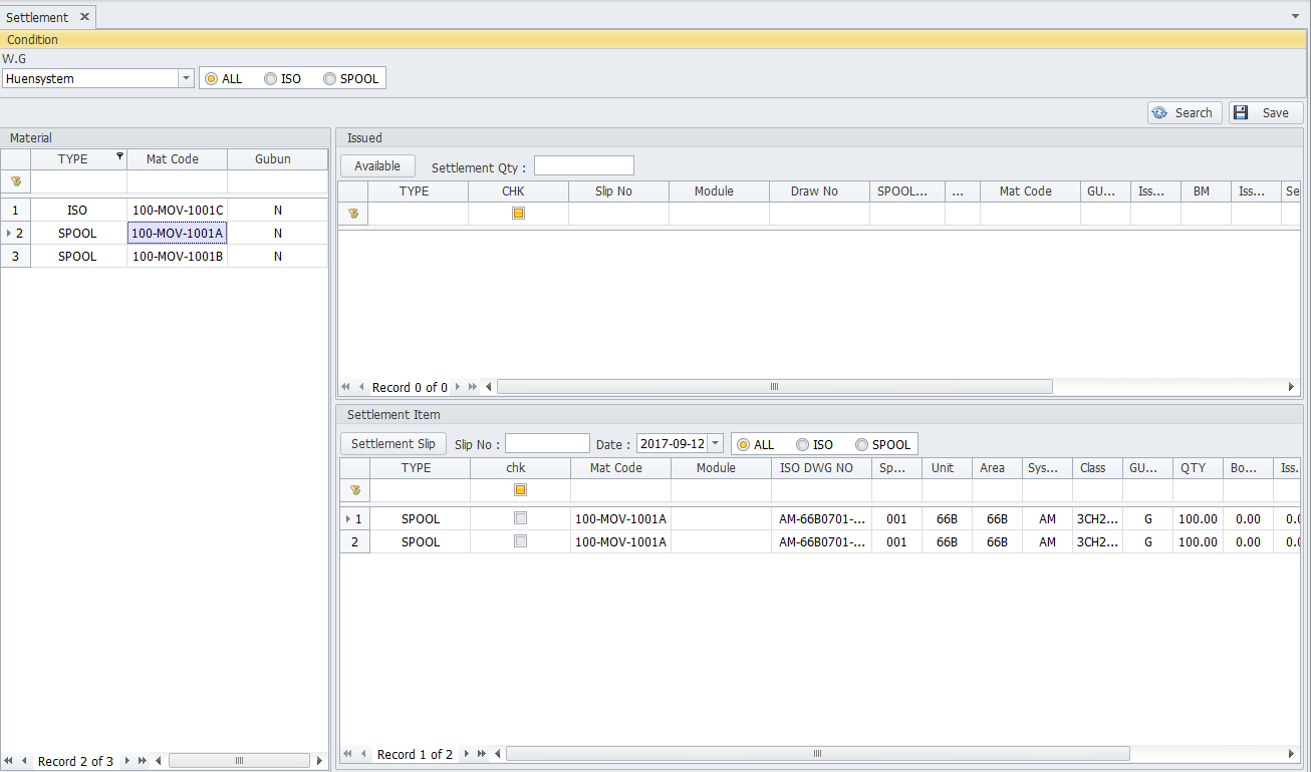Click the Search refresh icon button
This screenshot has height=772, width=1311.
coord(1160,113)
